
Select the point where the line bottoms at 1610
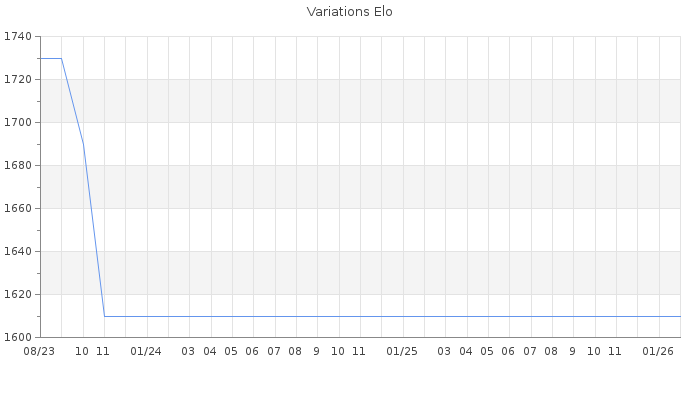point(104,316)
